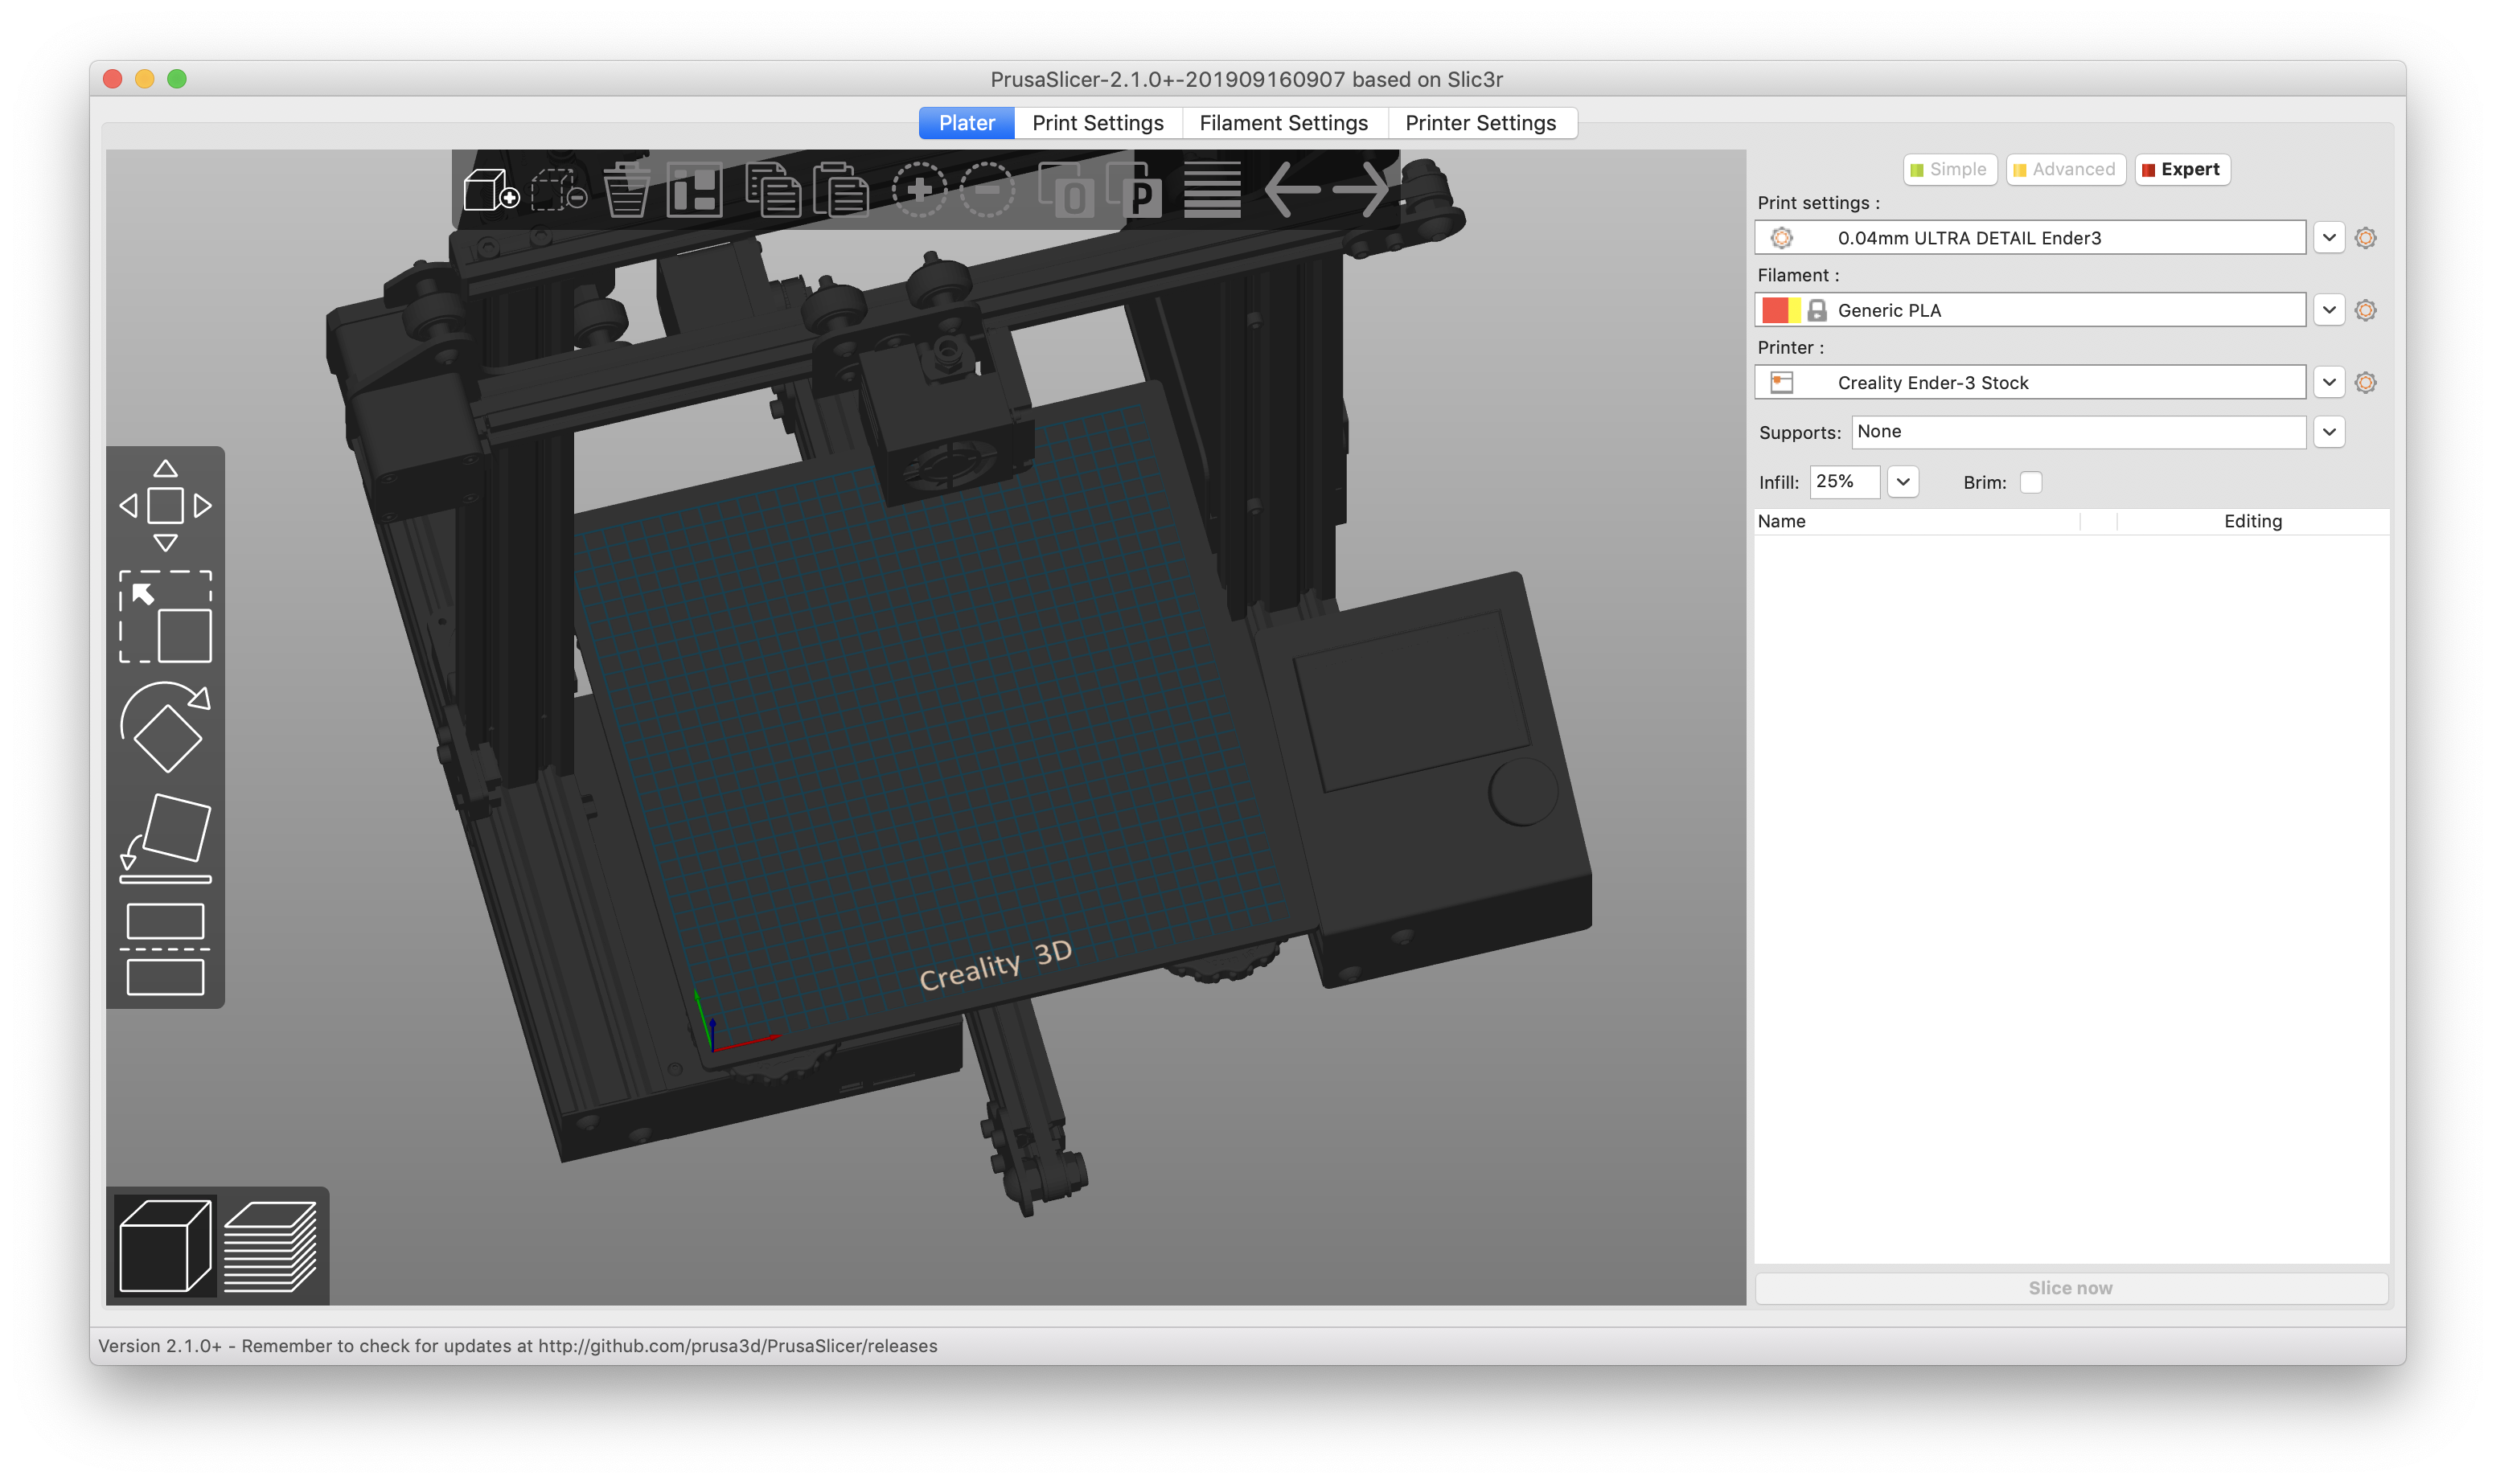The image size is (2496, 1484).
Task: Switch to Simple mode
Action: 1949,169
